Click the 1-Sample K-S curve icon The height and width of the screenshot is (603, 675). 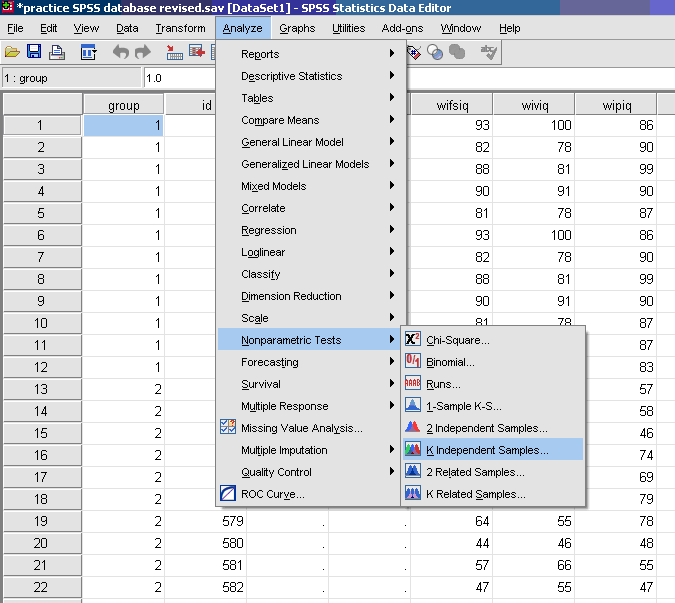click(412, 405)
